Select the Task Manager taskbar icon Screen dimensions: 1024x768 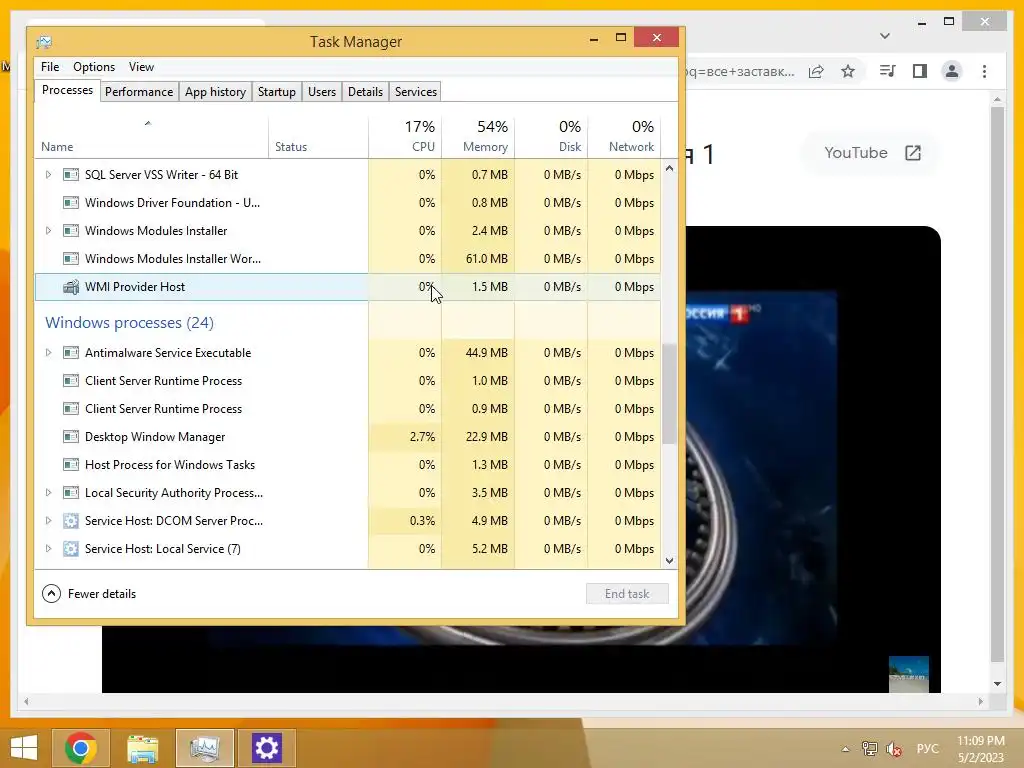point(204,748)
